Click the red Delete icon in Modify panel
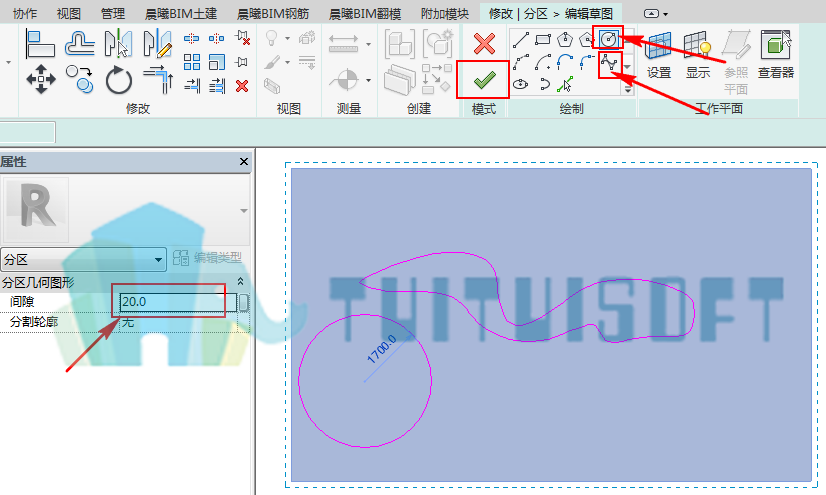The image size is (826, 495). point(242,86)
